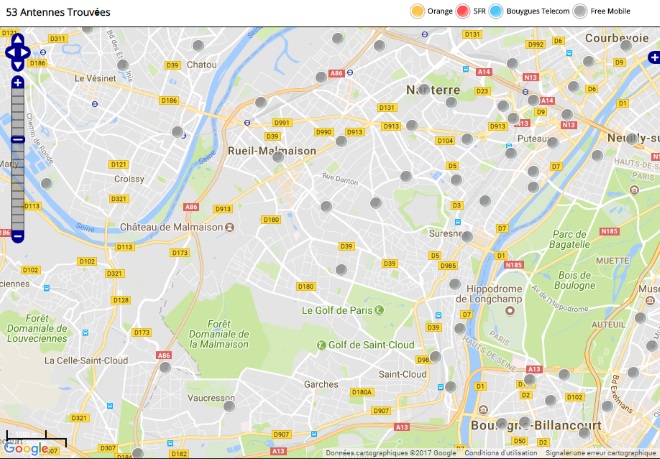Open the Google logo link
The image size is (660, 459).
click(x=26, y=448)
